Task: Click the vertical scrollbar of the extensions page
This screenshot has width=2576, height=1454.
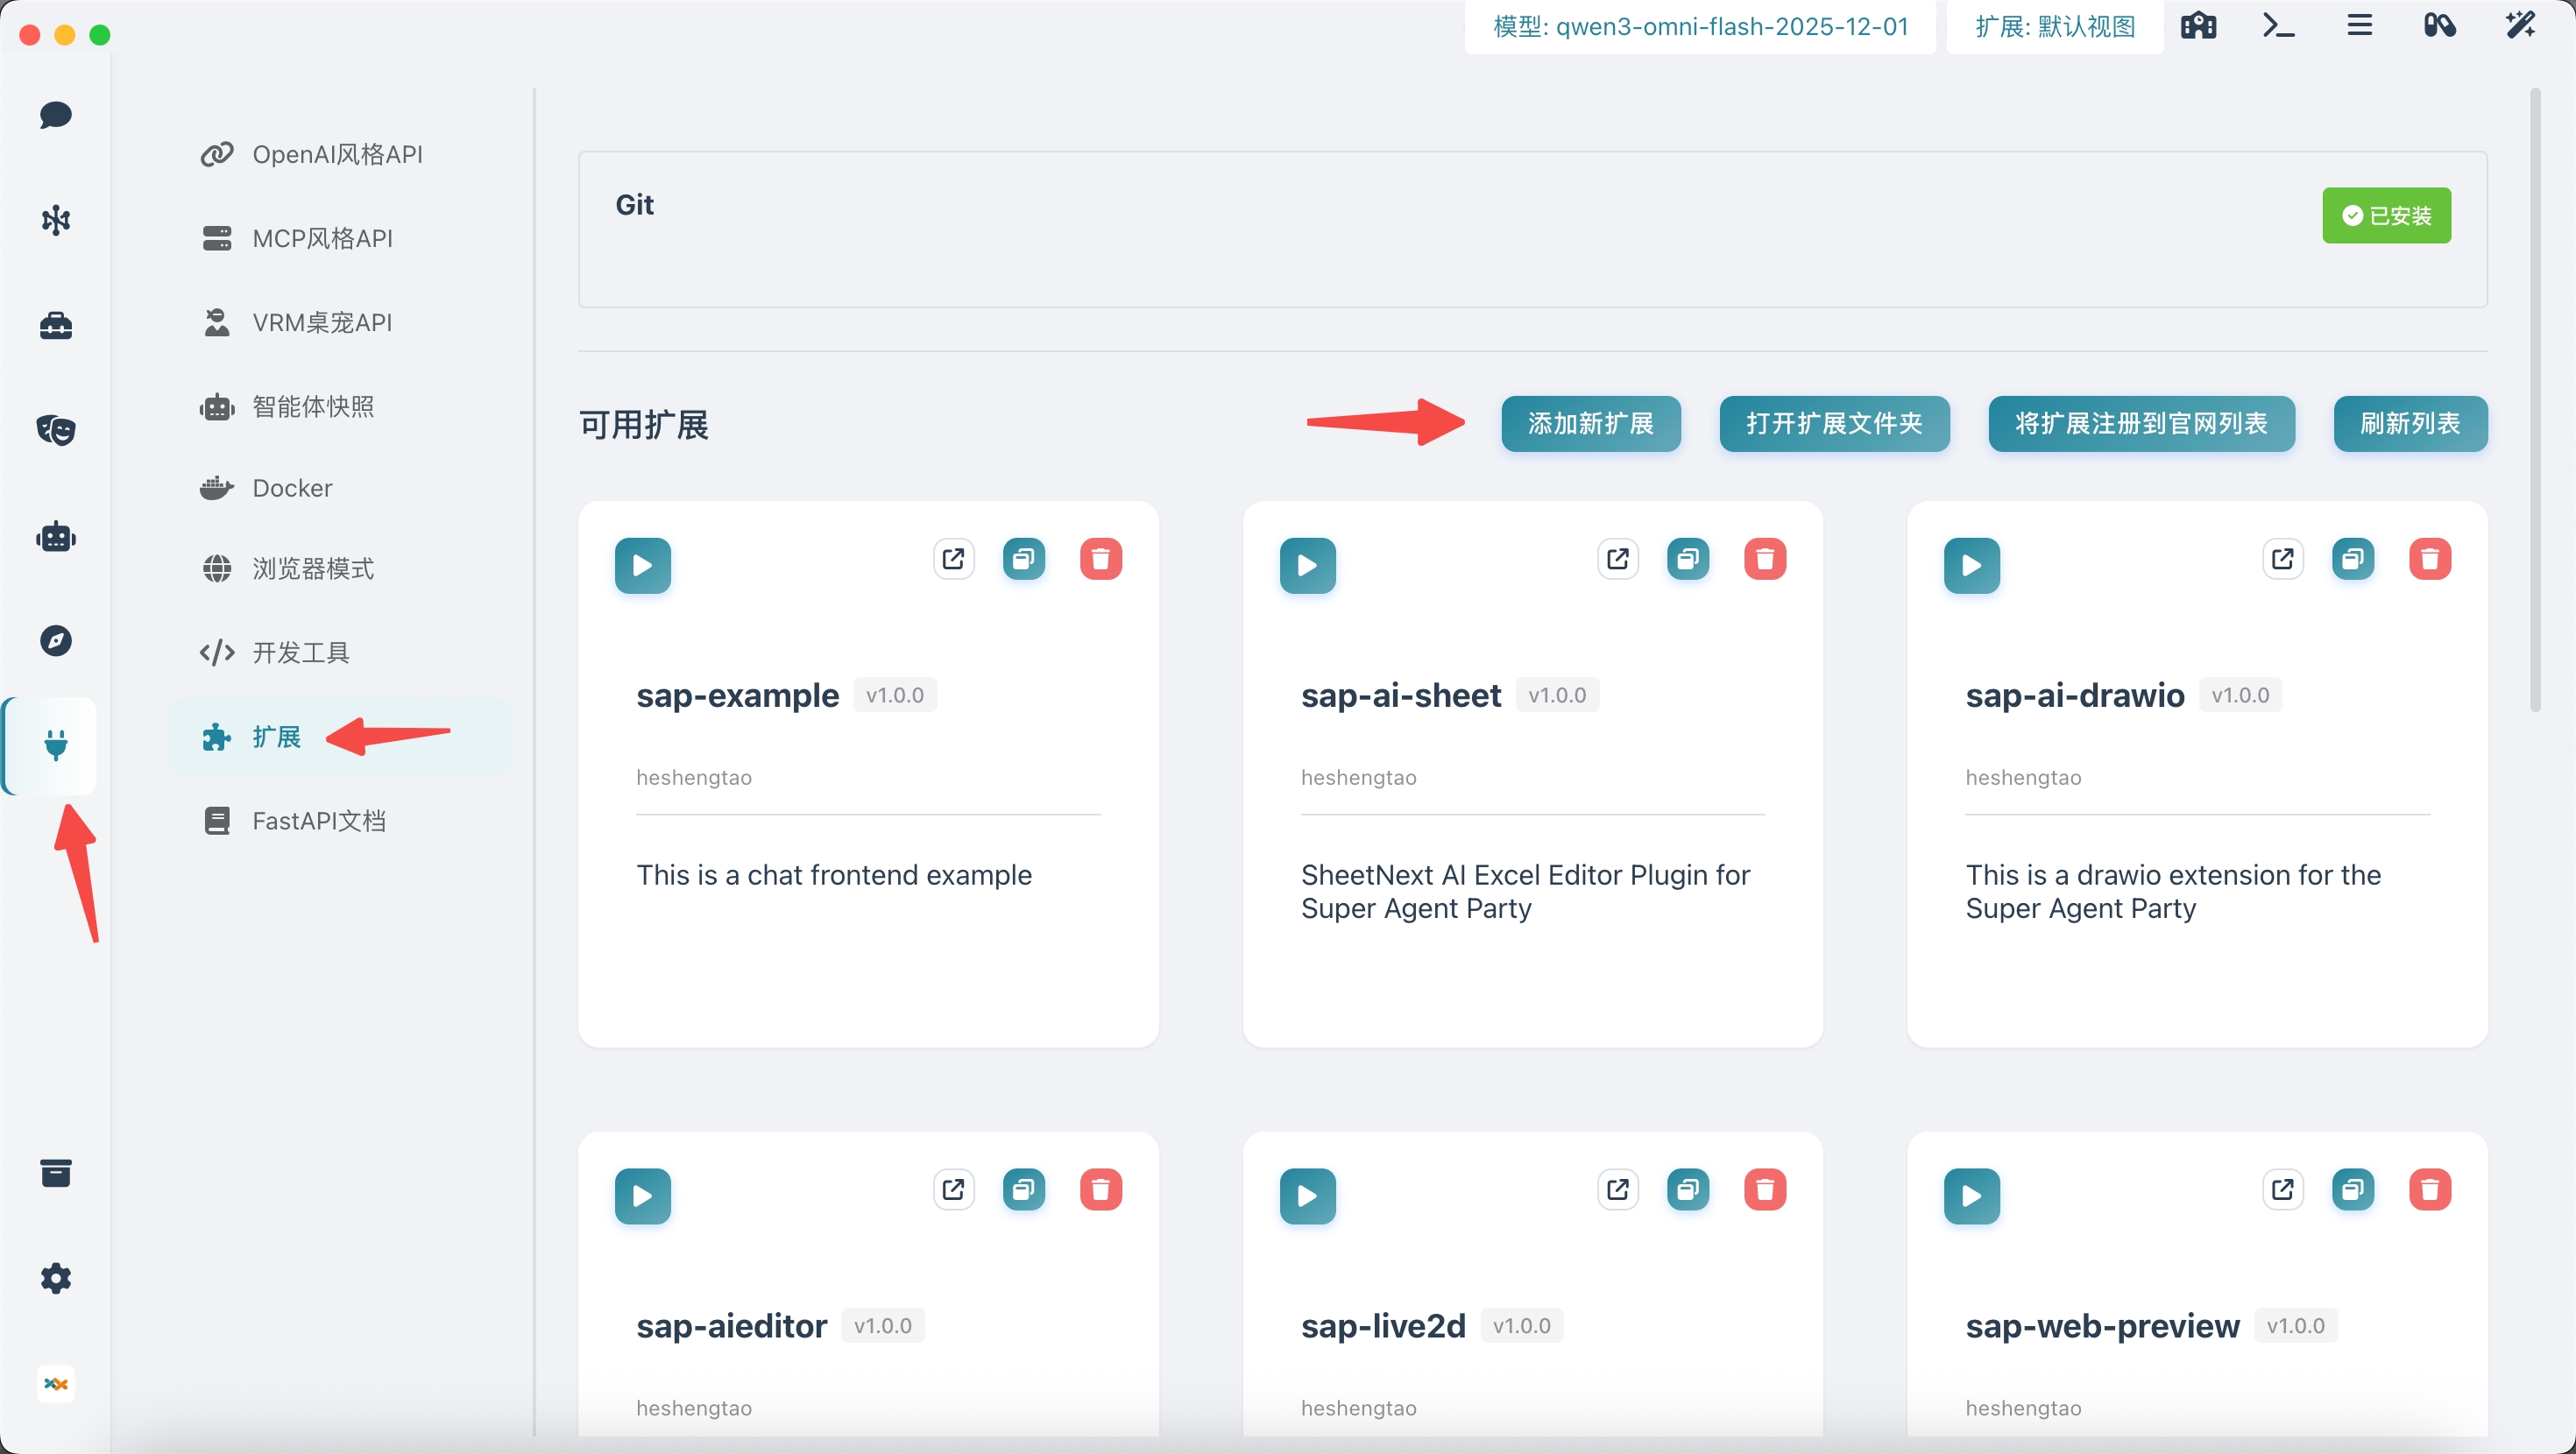Action: pyautogui.click(x=2535, y=400)
